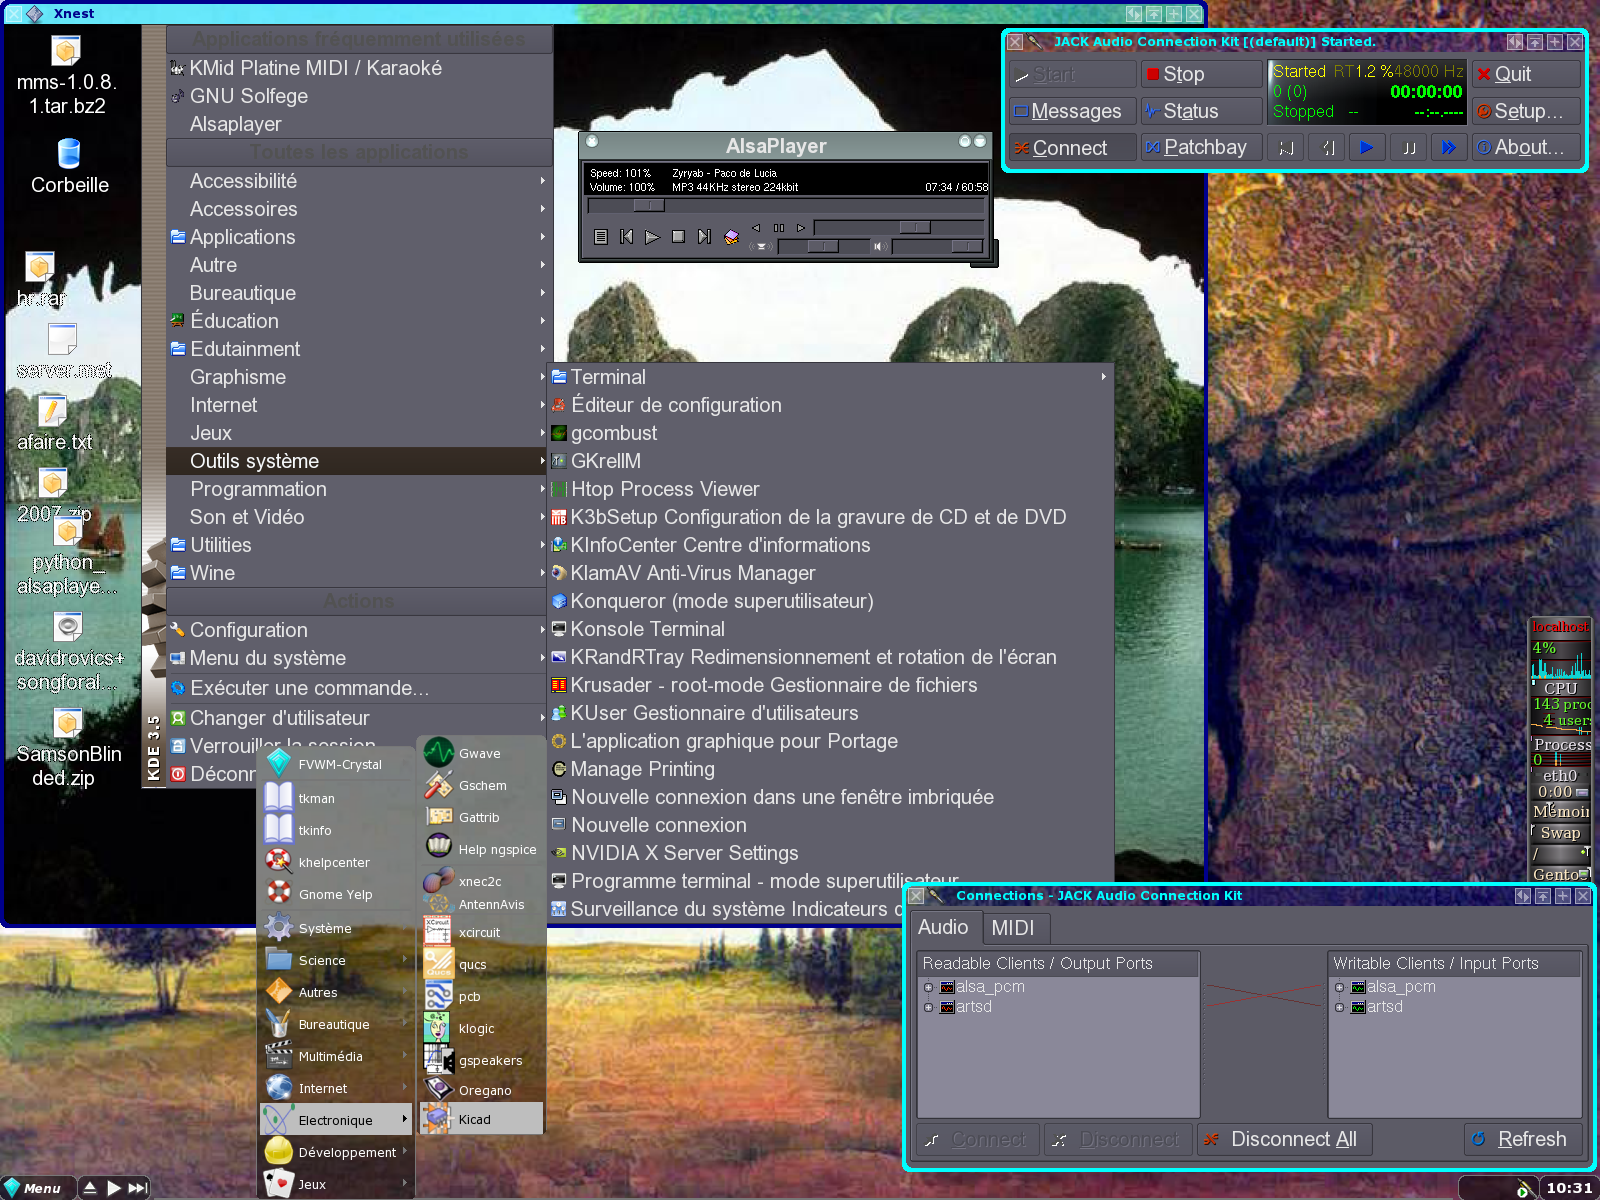
Task: Launch GNU Solfege from menu
Action: [x=359, y=96]
